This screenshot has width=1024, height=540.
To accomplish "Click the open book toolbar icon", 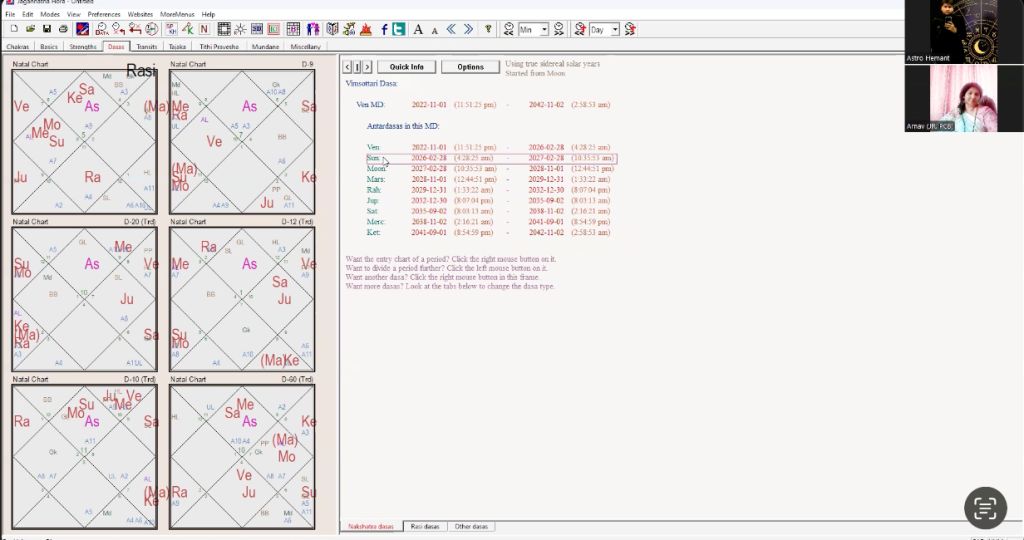I will point(332,29).
